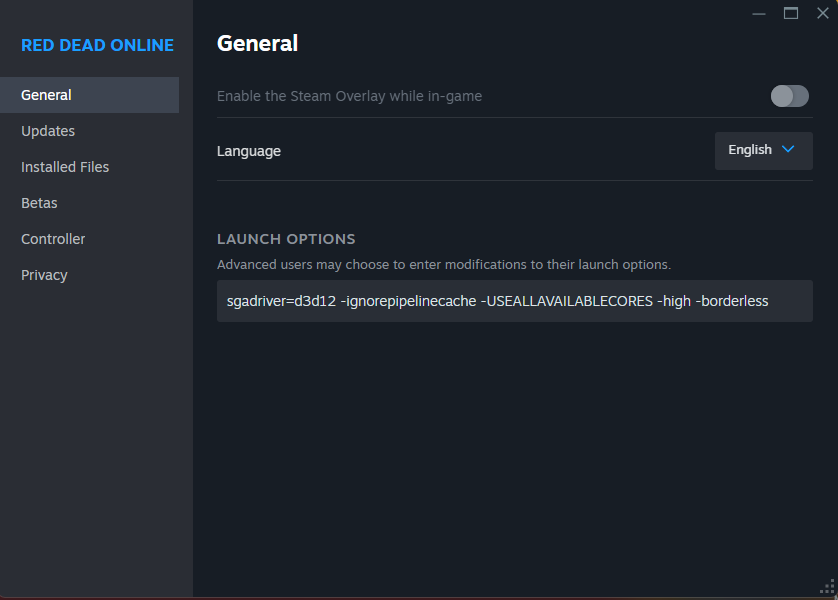Go to the Betas tab
Viewport: 838px width, 600px height.
[x=39, y=203]
